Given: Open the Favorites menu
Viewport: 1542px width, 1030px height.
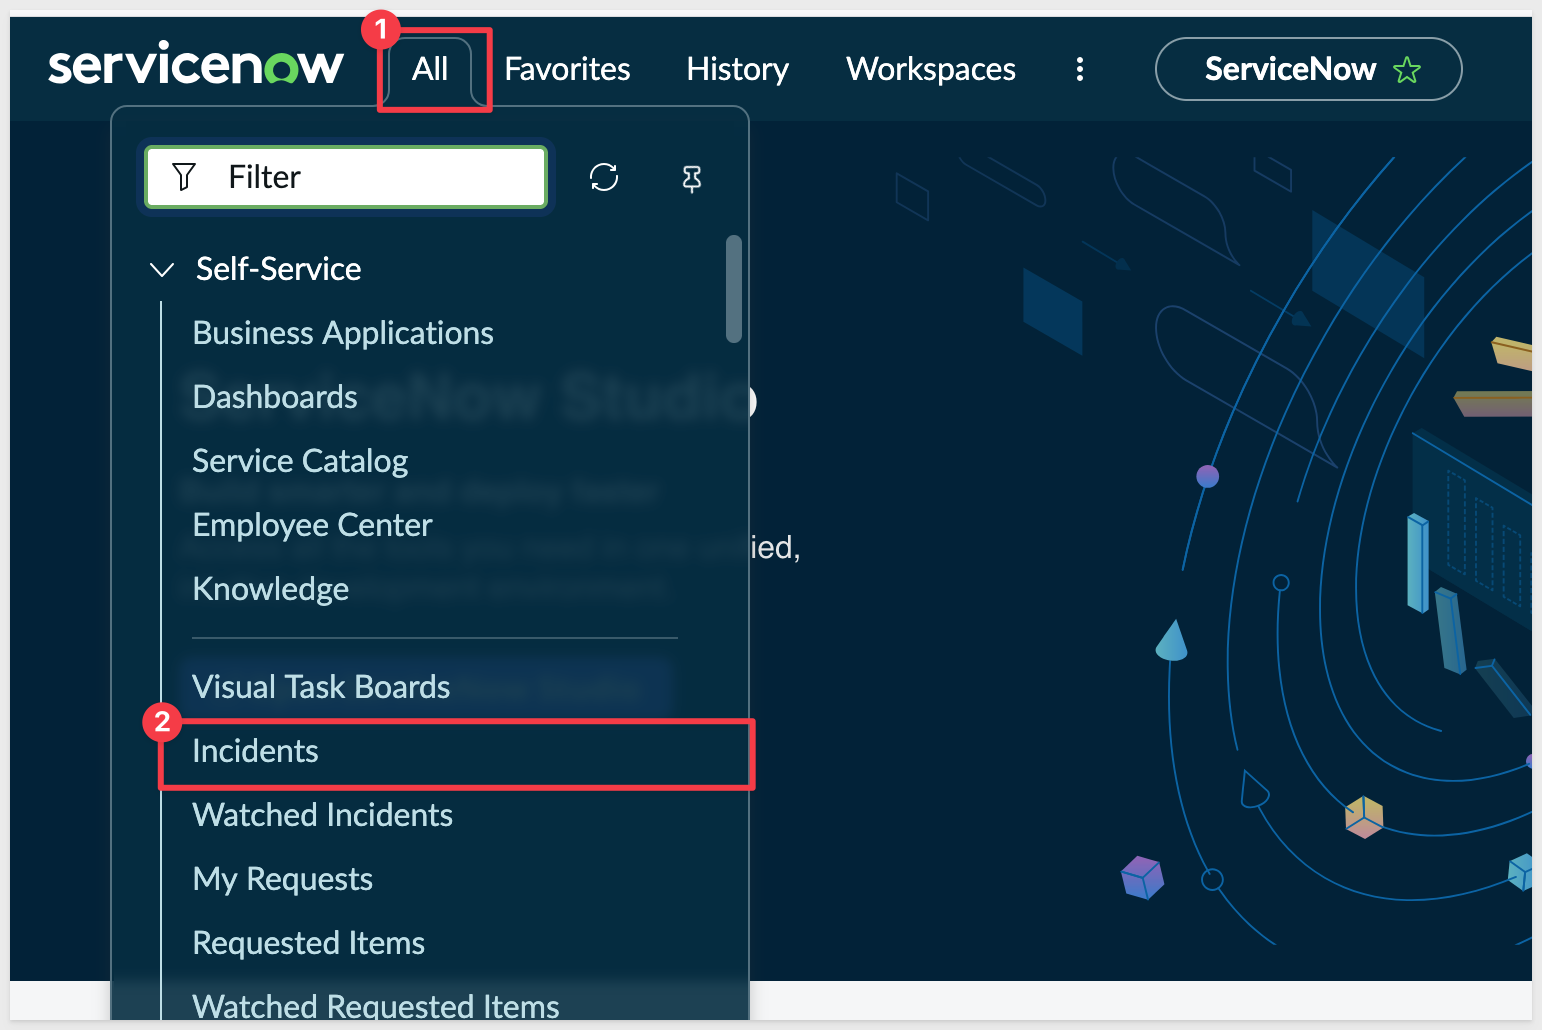Looking at the screenshot, I should pos(567,69).
